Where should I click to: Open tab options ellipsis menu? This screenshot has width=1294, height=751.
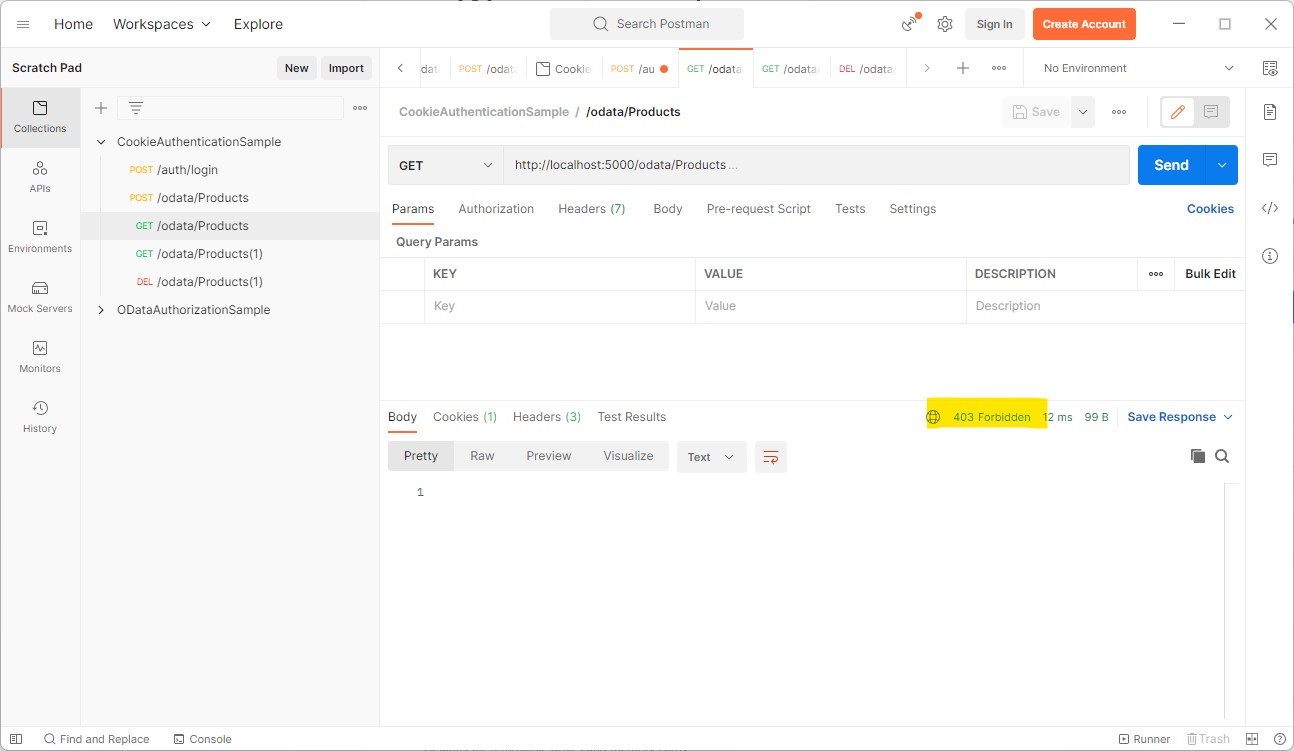click(999, 68)
